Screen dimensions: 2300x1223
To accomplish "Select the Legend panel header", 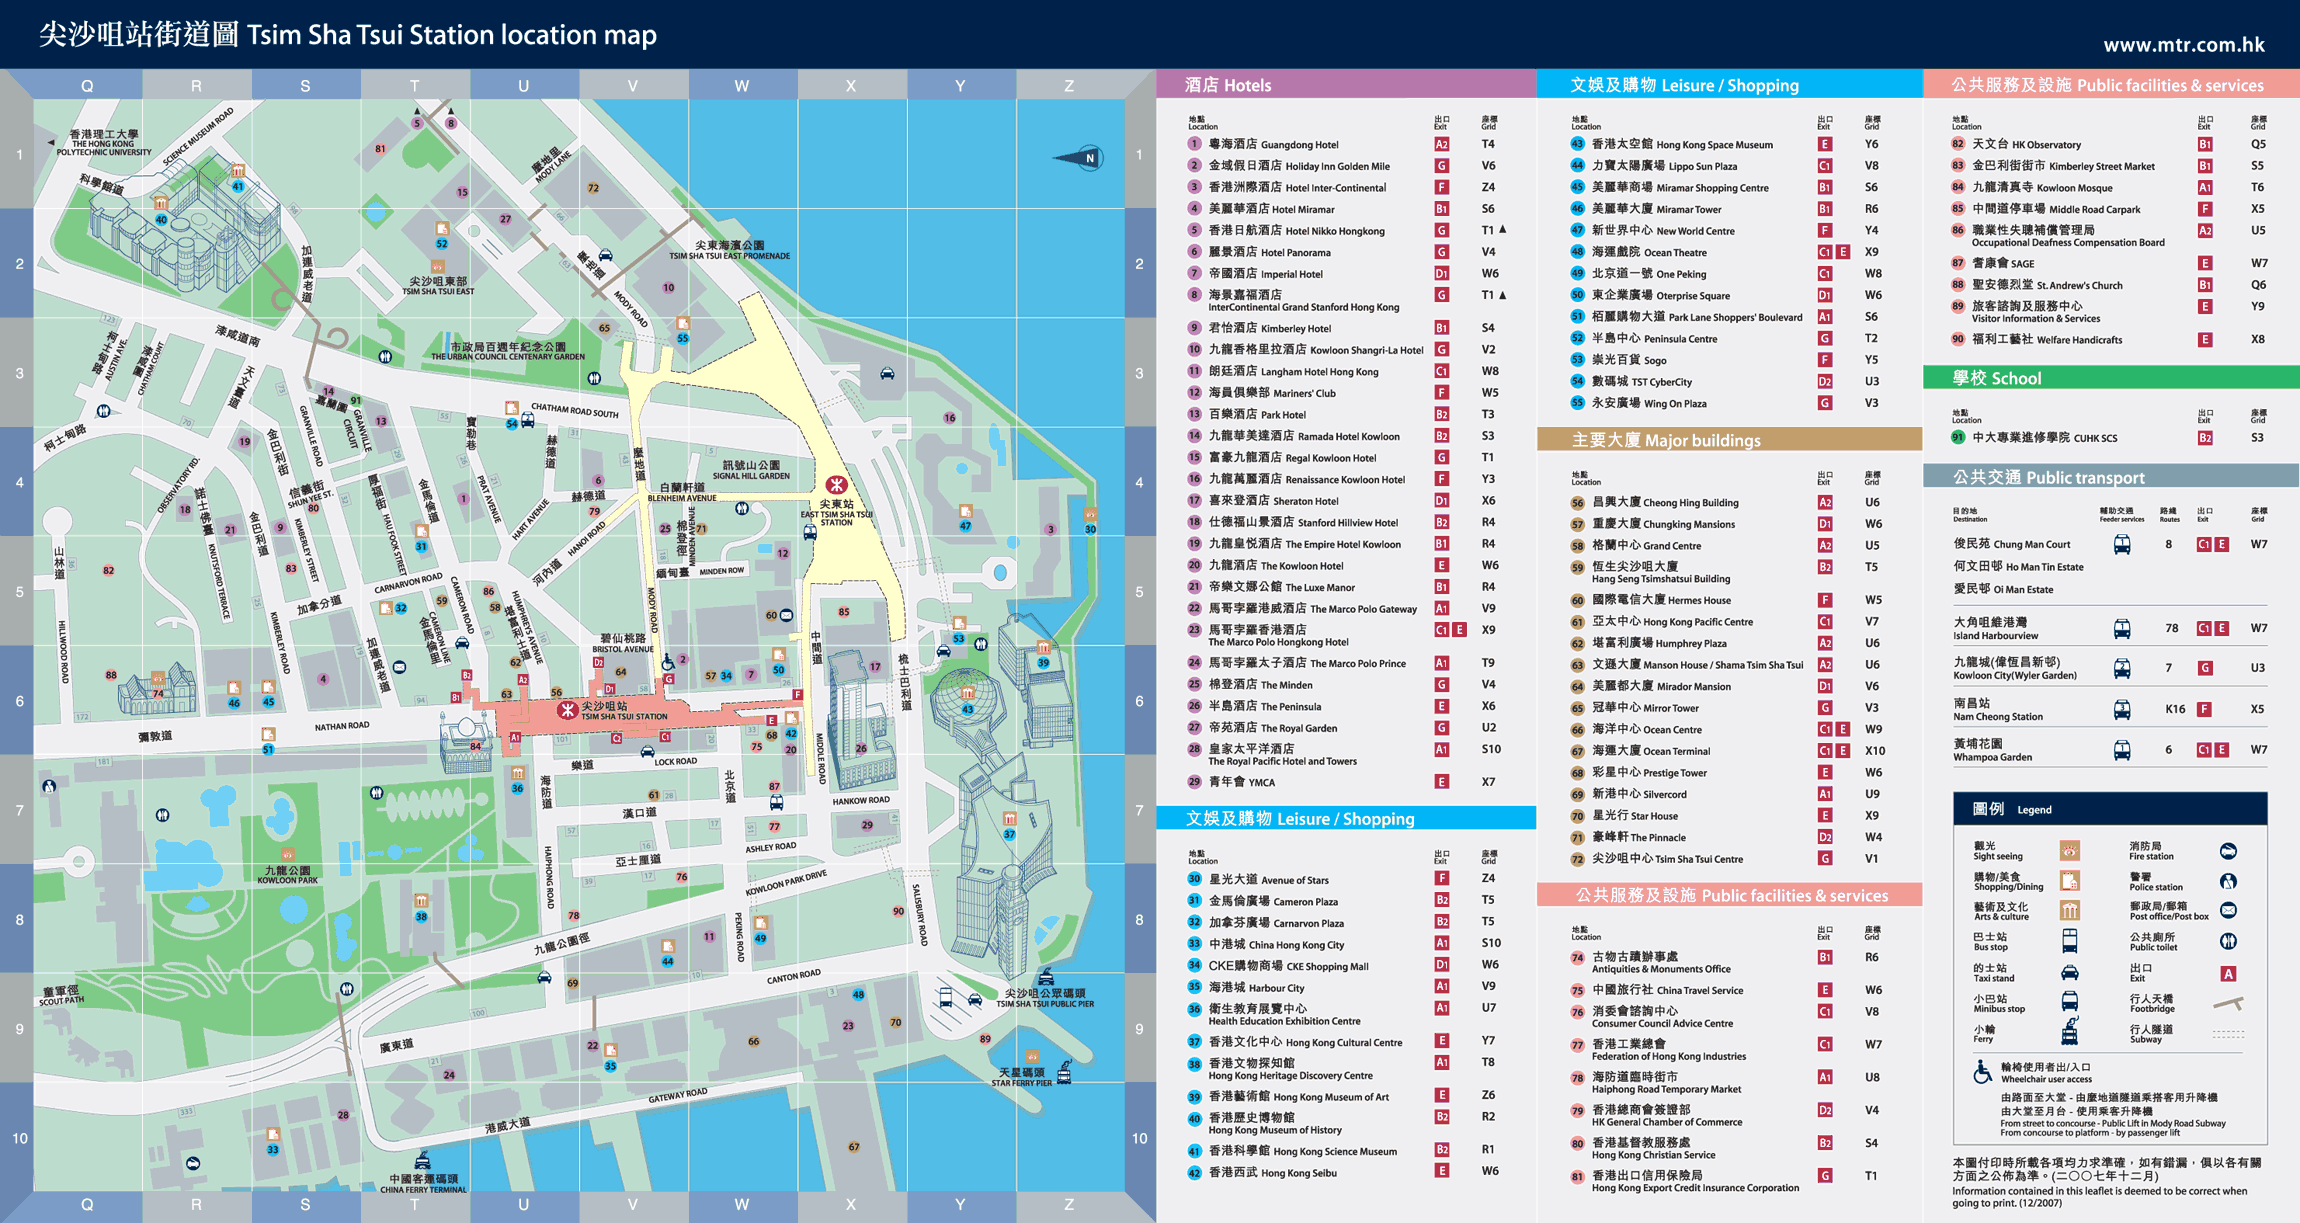I will [2110, 809].
